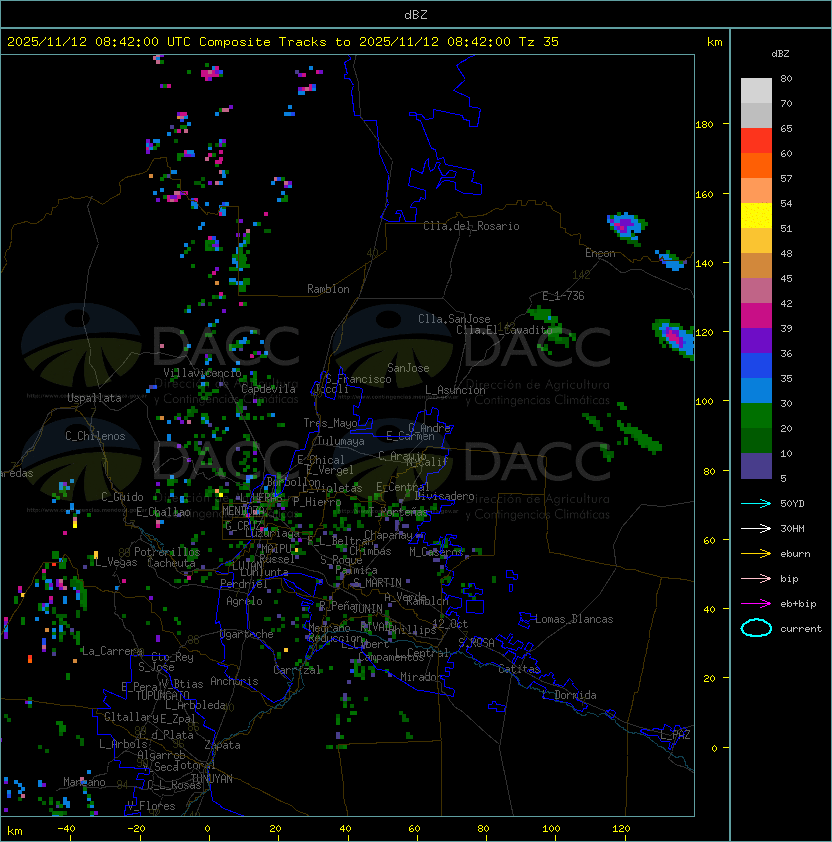Click the 'La_Carrera' map label
The width and height of the screenshot is (832, 842).
[x=112, y=651]
